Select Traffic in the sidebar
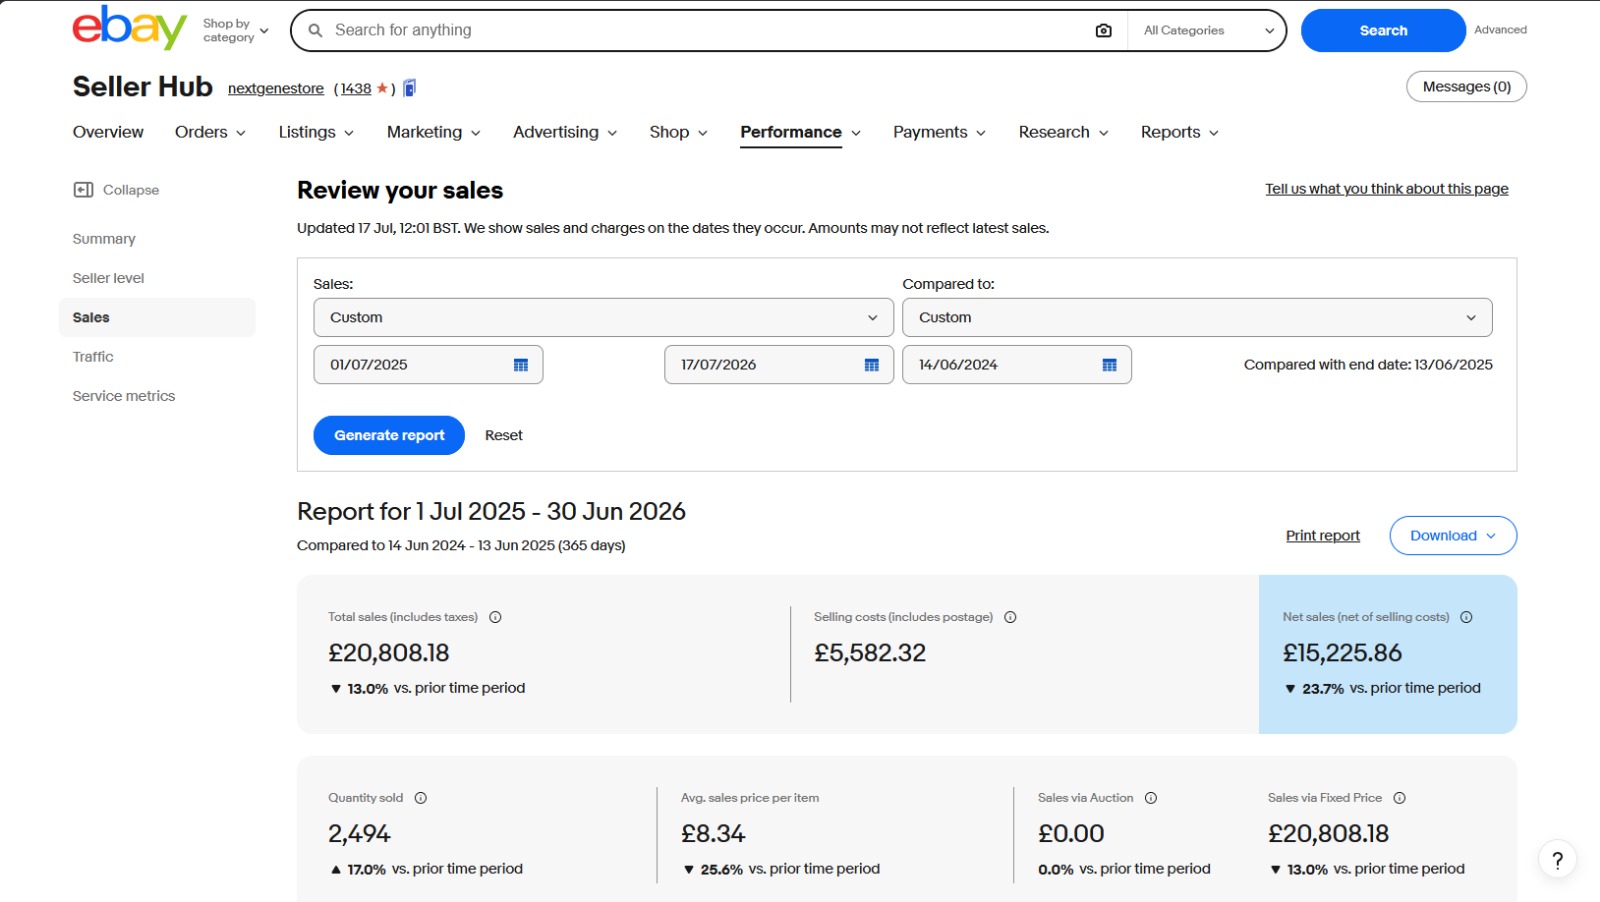Viewport: 1600px width, 902px height. tap(93, 357)
